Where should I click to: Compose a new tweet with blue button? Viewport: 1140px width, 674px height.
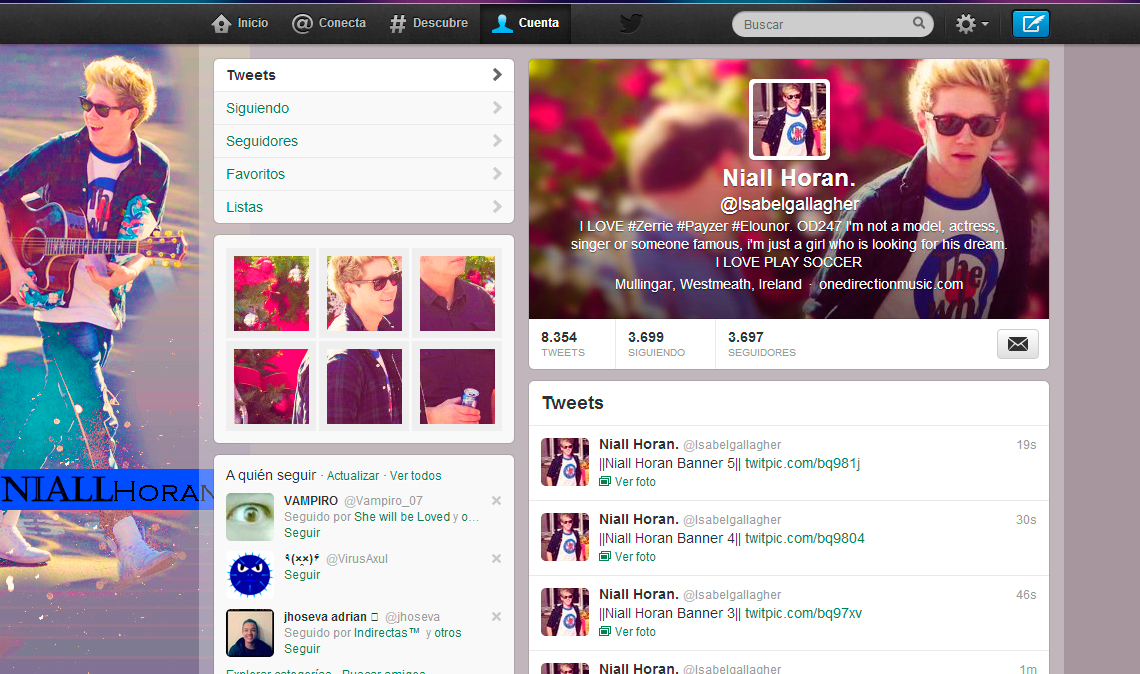pos(1031,24)
